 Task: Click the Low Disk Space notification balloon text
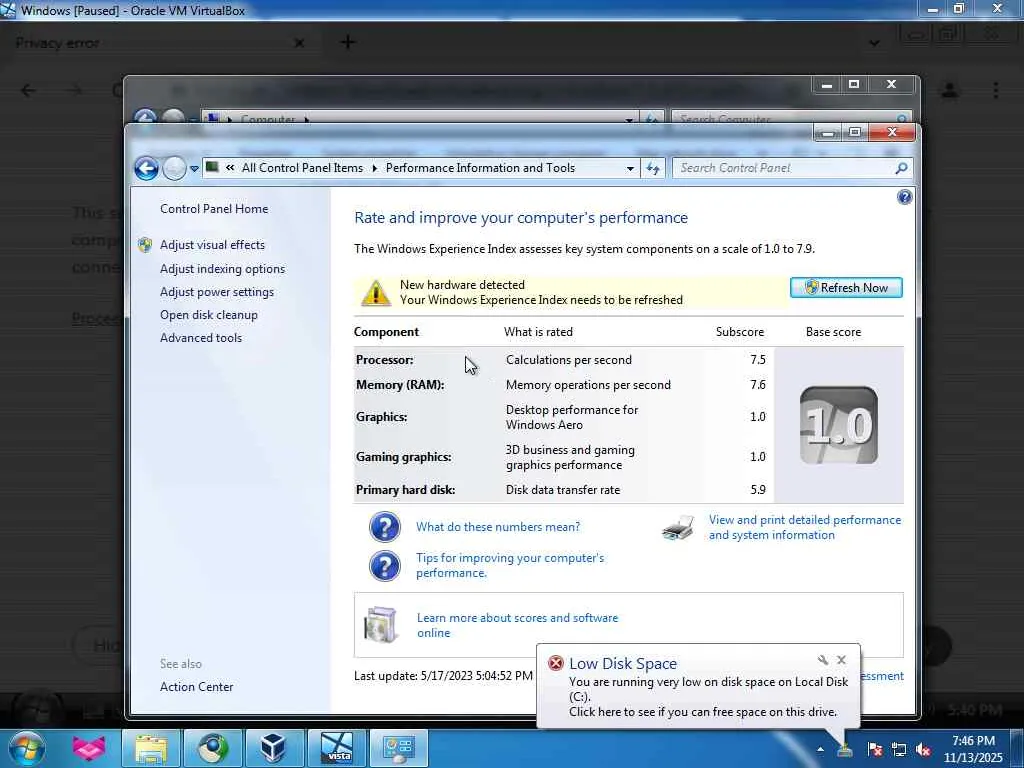[x=708, y=697]
